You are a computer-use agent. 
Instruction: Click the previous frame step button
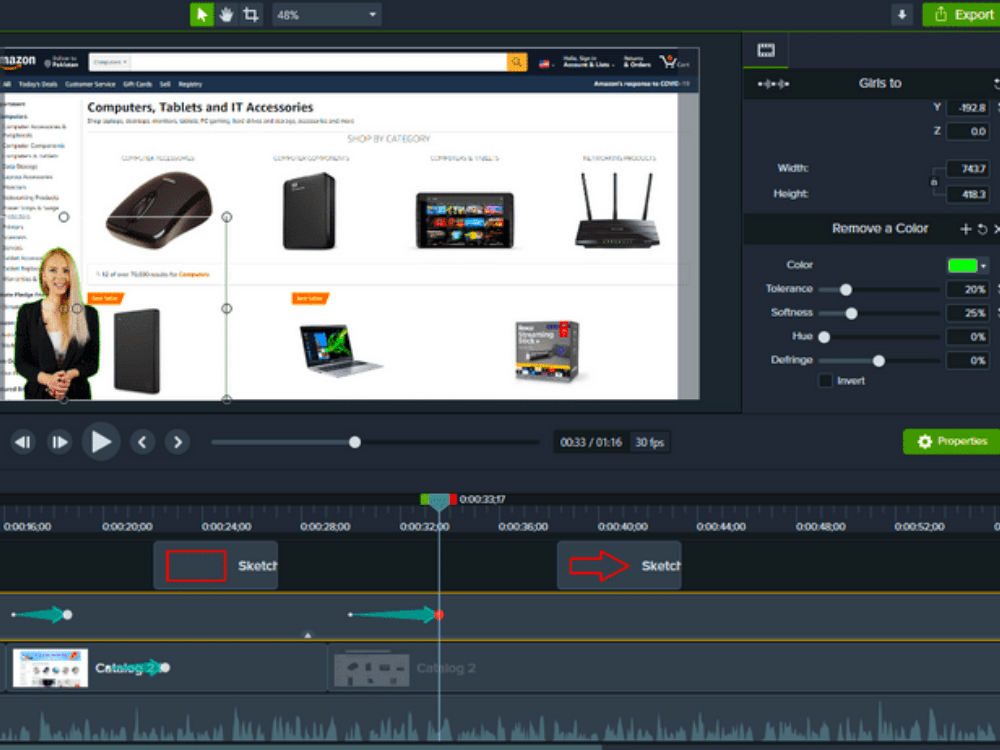coord(23,442)
